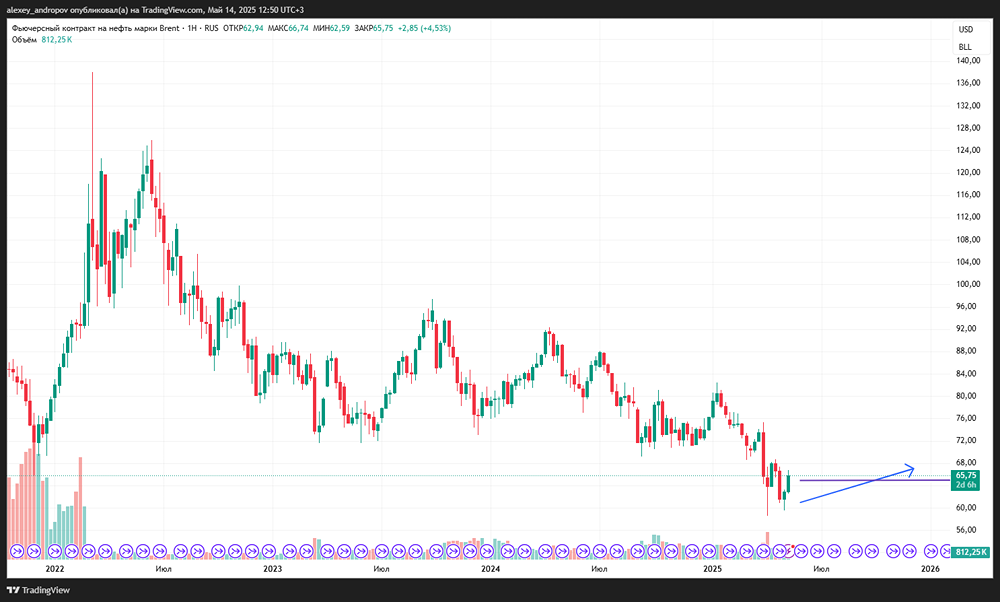This screenshot has height=602, width=1000.
Task: Open the BLL unit selector
Action: click(965, 47)
